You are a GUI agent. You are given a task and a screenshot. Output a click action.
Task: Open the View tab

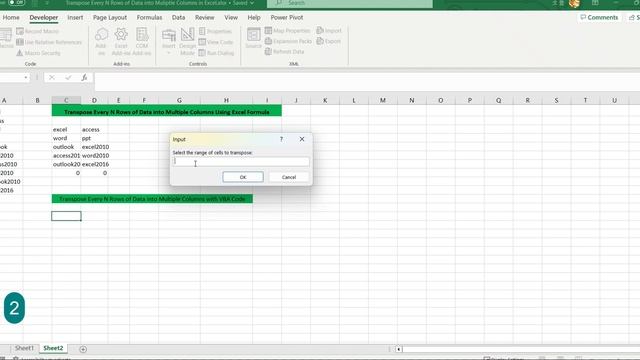point(231,18)
